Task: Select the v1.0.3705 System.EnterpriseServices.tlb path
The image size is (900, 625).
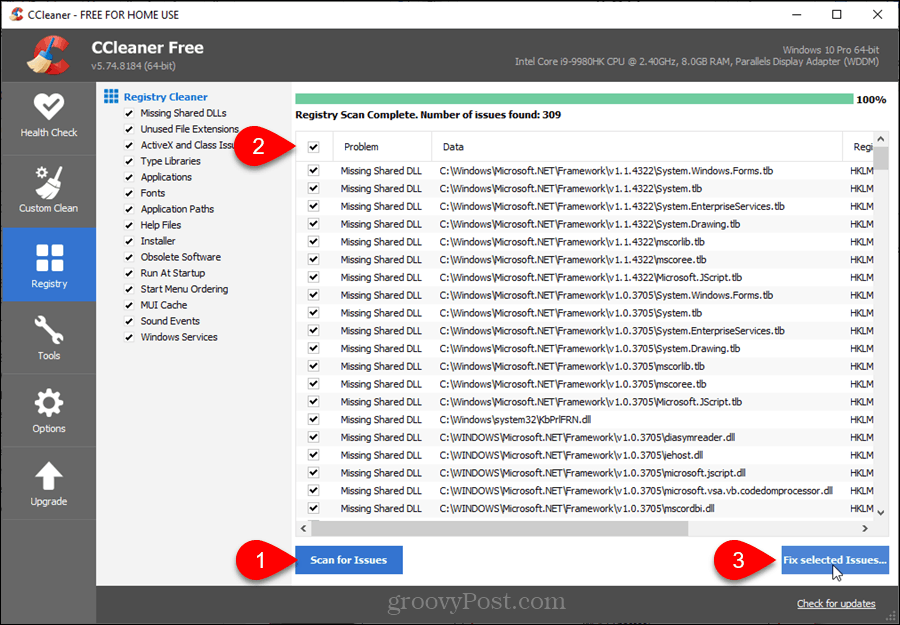Action: (x=612, y=331)
